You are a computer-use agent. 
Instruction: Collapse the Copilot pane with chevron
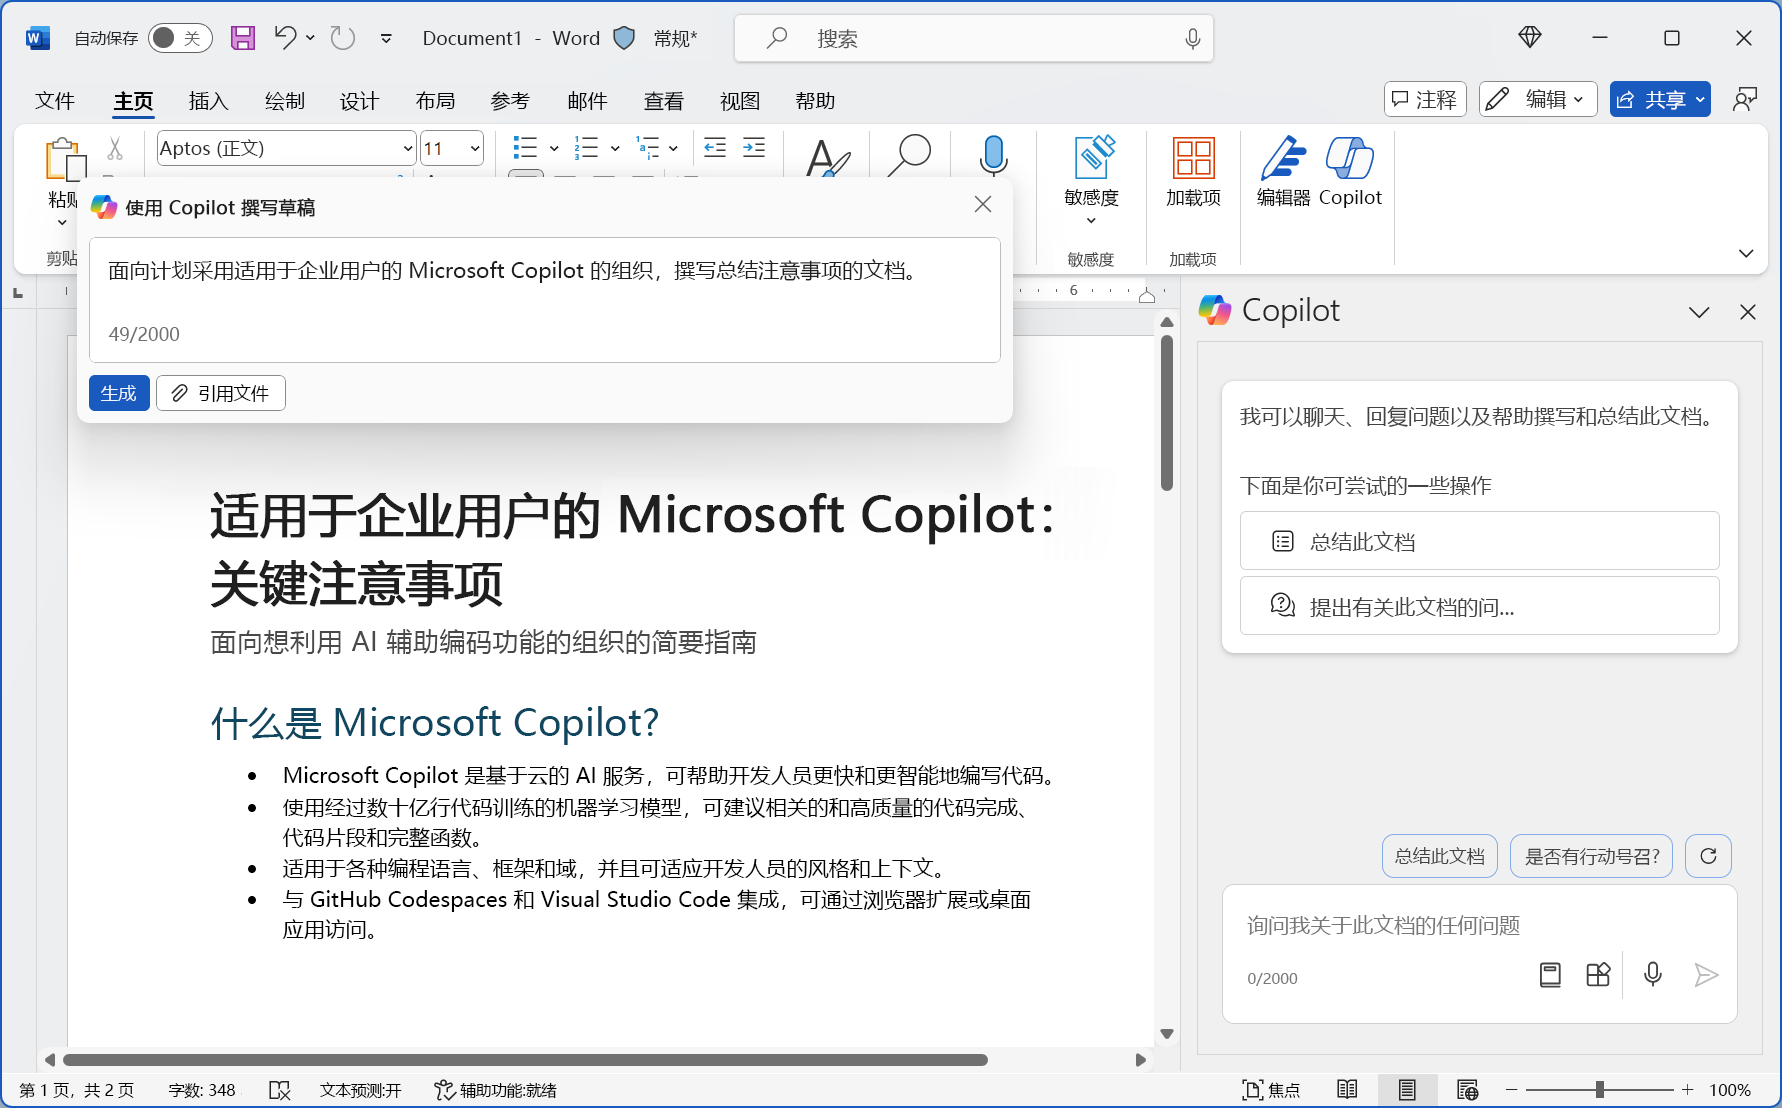click(x=1699, y=312)
